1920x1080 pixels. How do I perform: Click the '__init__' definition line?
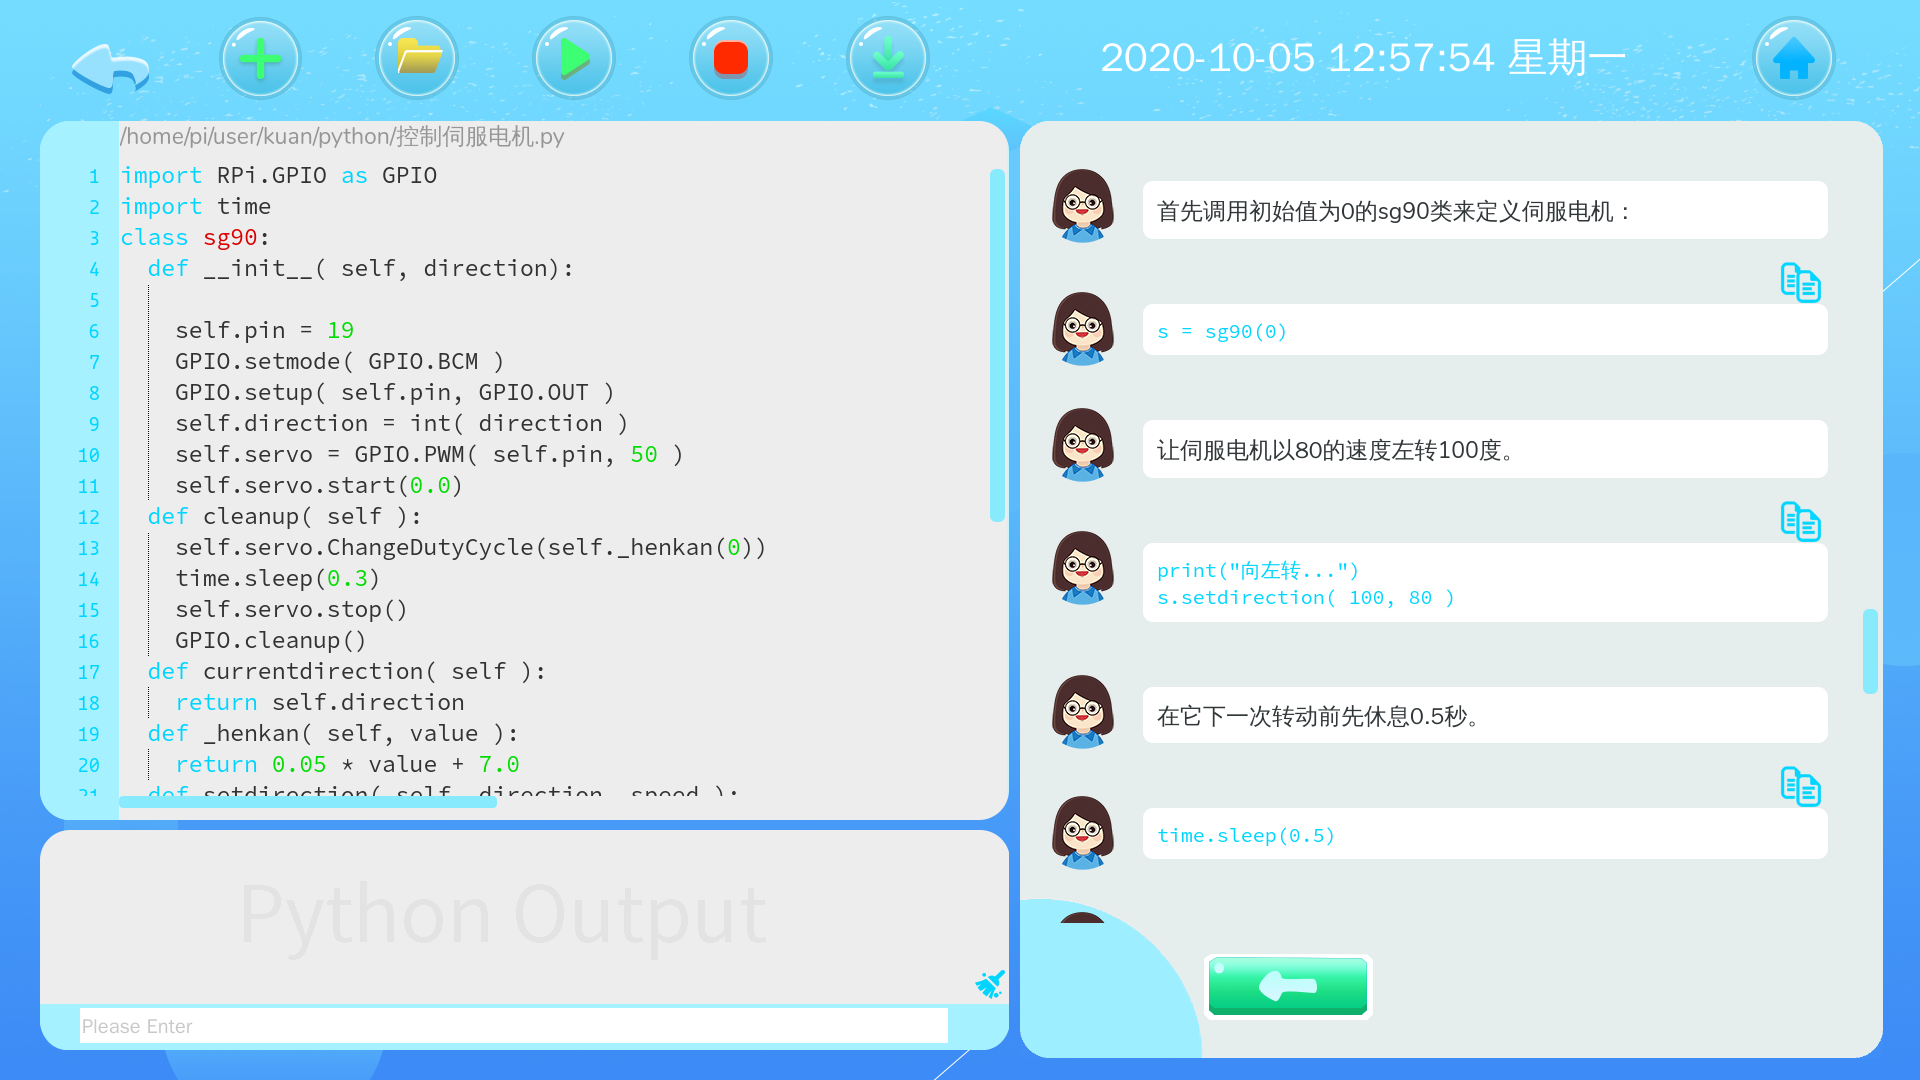[361, 269]
